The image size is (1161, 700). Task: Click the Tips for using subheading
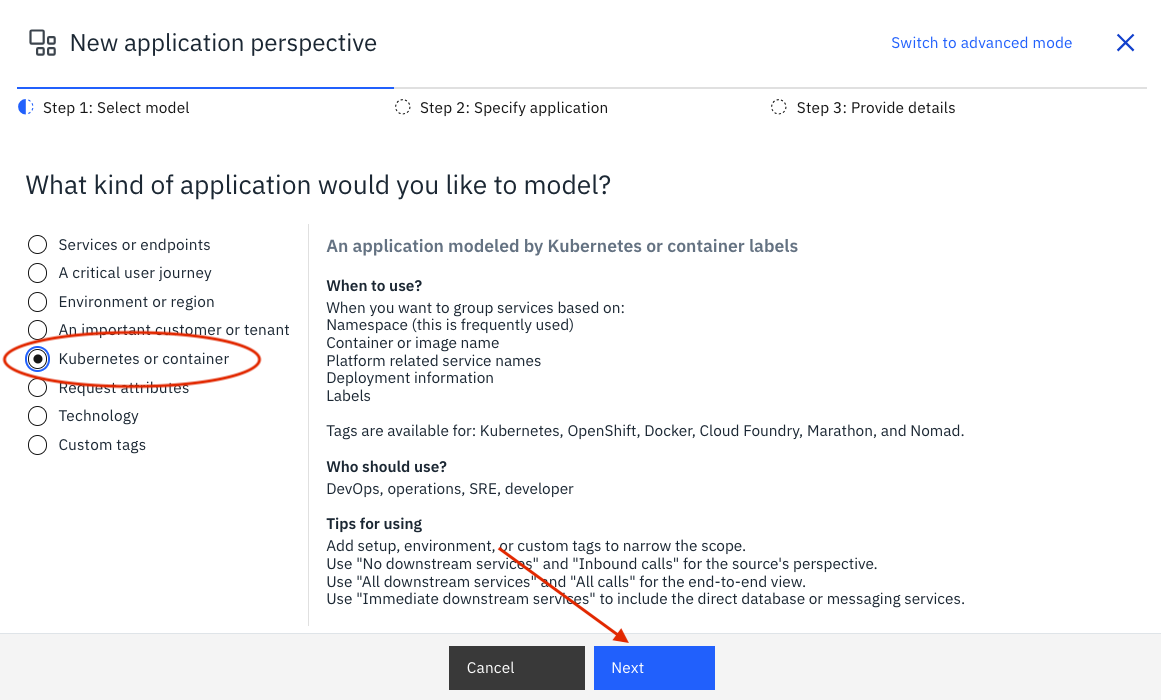click(374, 524)
